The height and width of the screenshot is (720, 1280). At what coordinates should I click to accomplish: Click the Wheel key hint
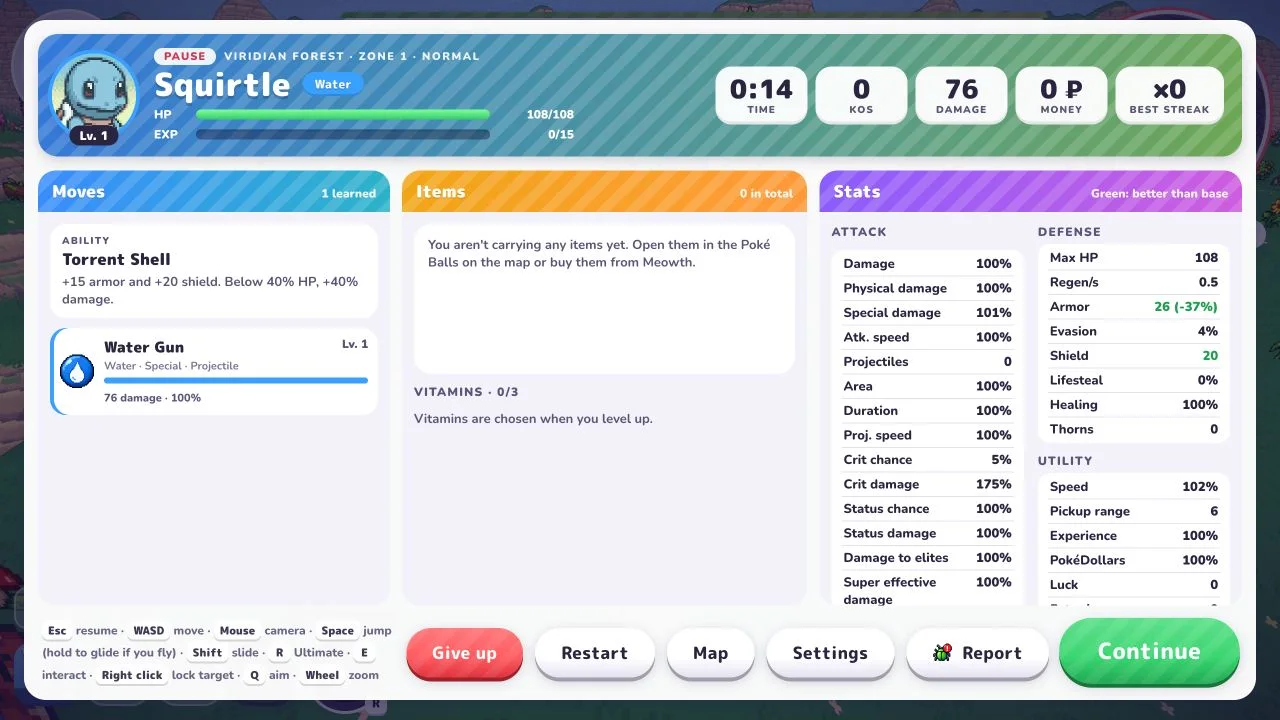[x=322, y=675]
